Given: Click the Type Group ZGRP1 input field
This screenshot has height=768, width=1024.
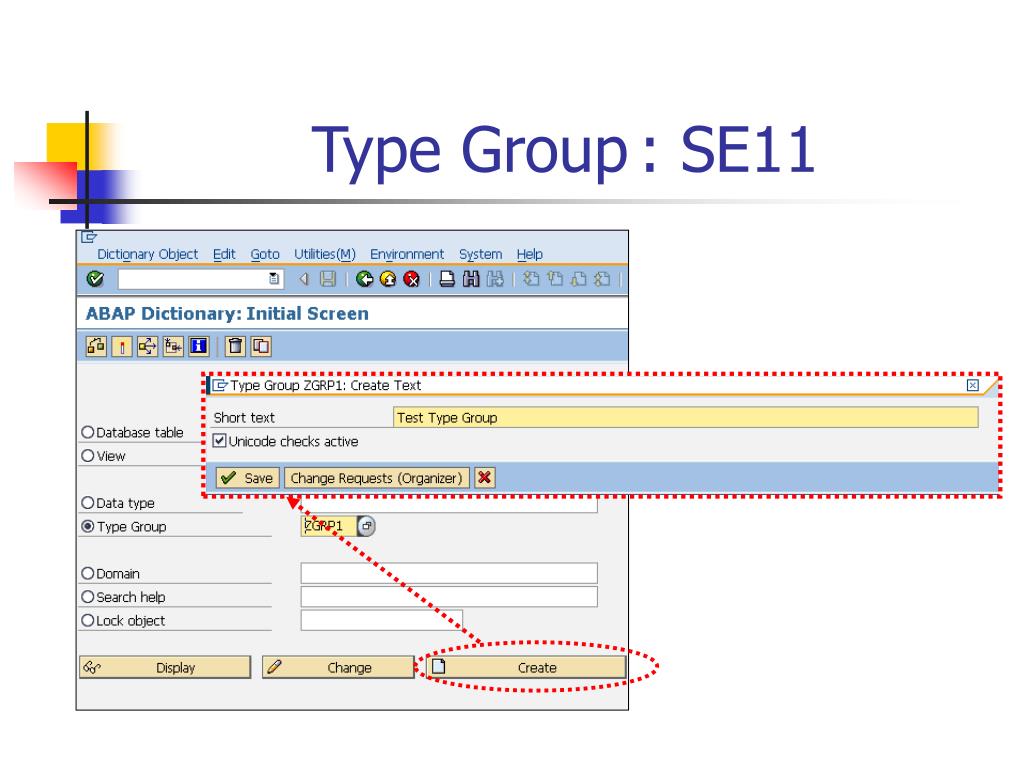Looking at the screenshot, I should (x=328, y=526).
